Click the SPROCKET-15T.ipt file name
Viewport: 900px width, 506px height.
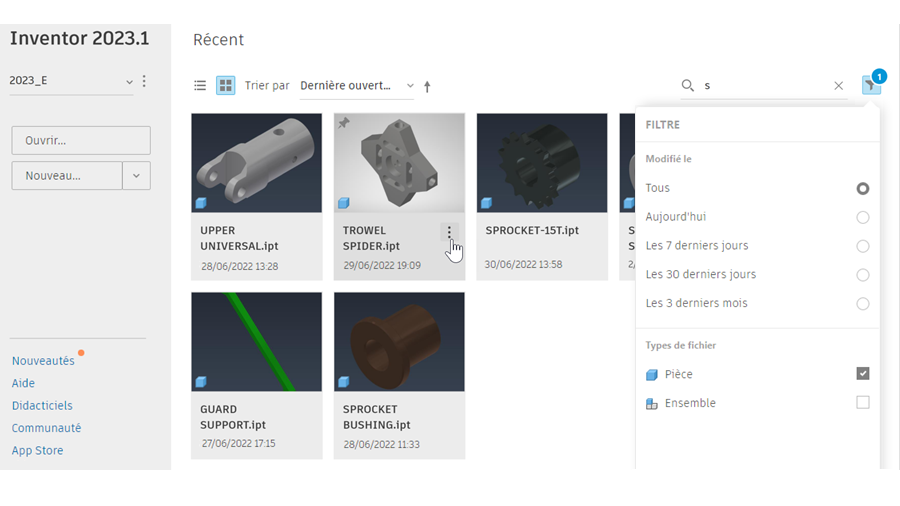click(532, 231)
